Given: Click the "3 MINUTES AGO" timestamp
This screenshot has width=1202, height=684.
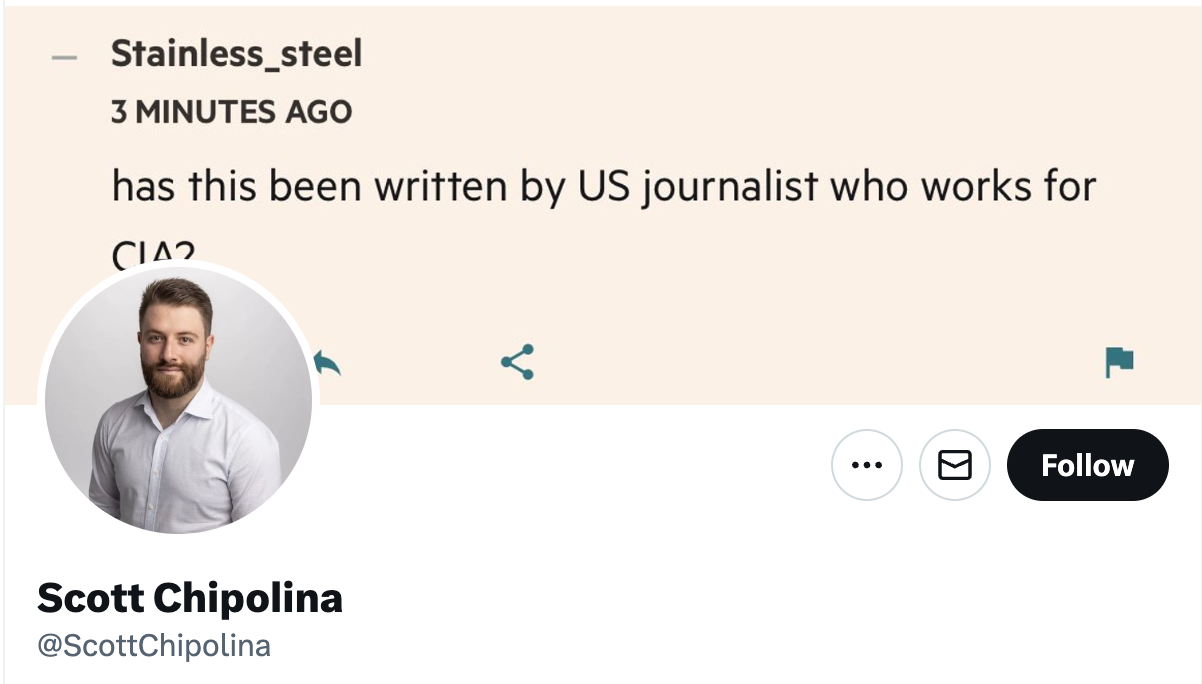Looking at the screenshot, I should 231,112.
